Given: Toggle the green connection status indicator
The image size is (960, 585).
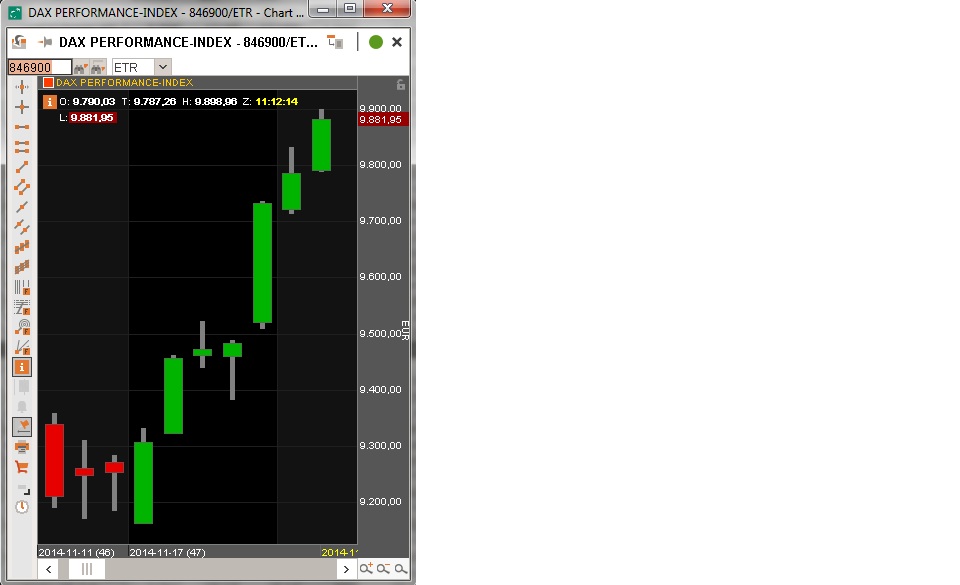Looking at the screenshot, I should 375,42.
